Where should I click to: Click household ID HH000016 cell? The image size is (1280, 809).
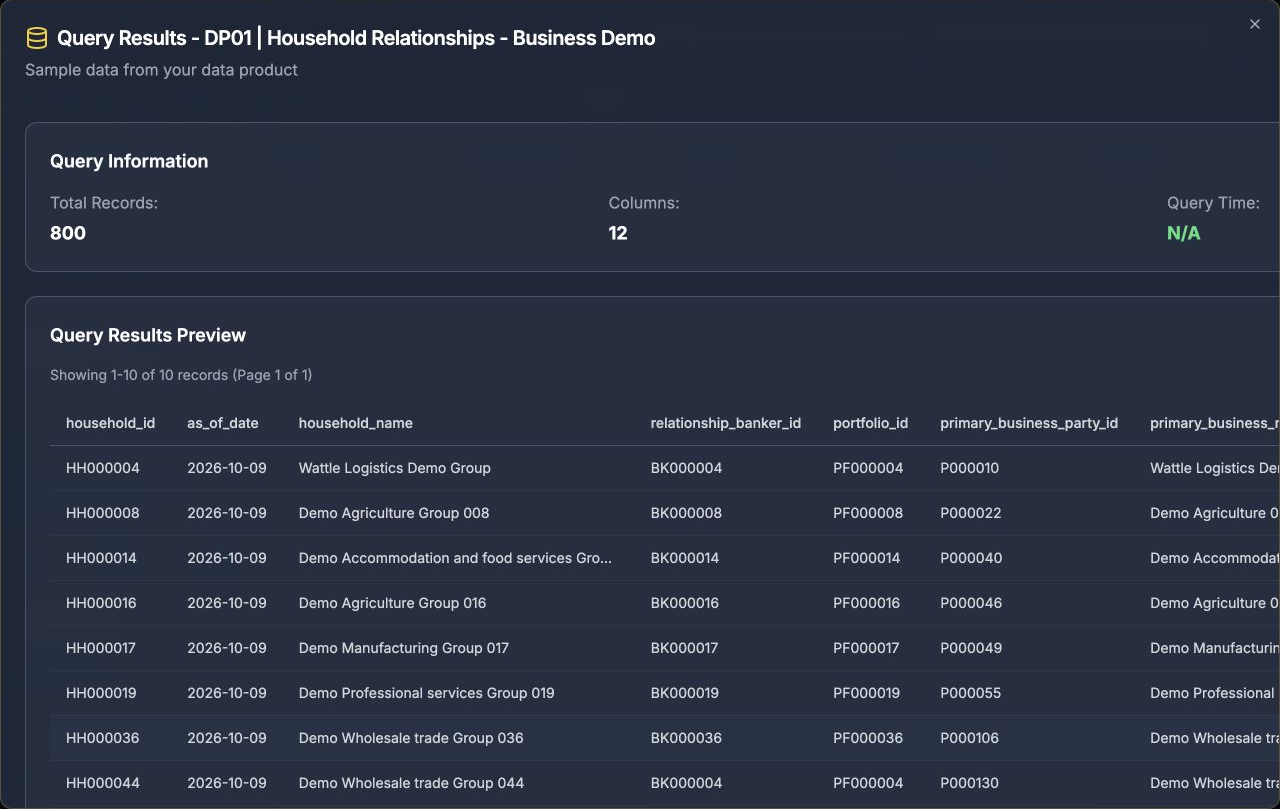(x=102, y=603)
